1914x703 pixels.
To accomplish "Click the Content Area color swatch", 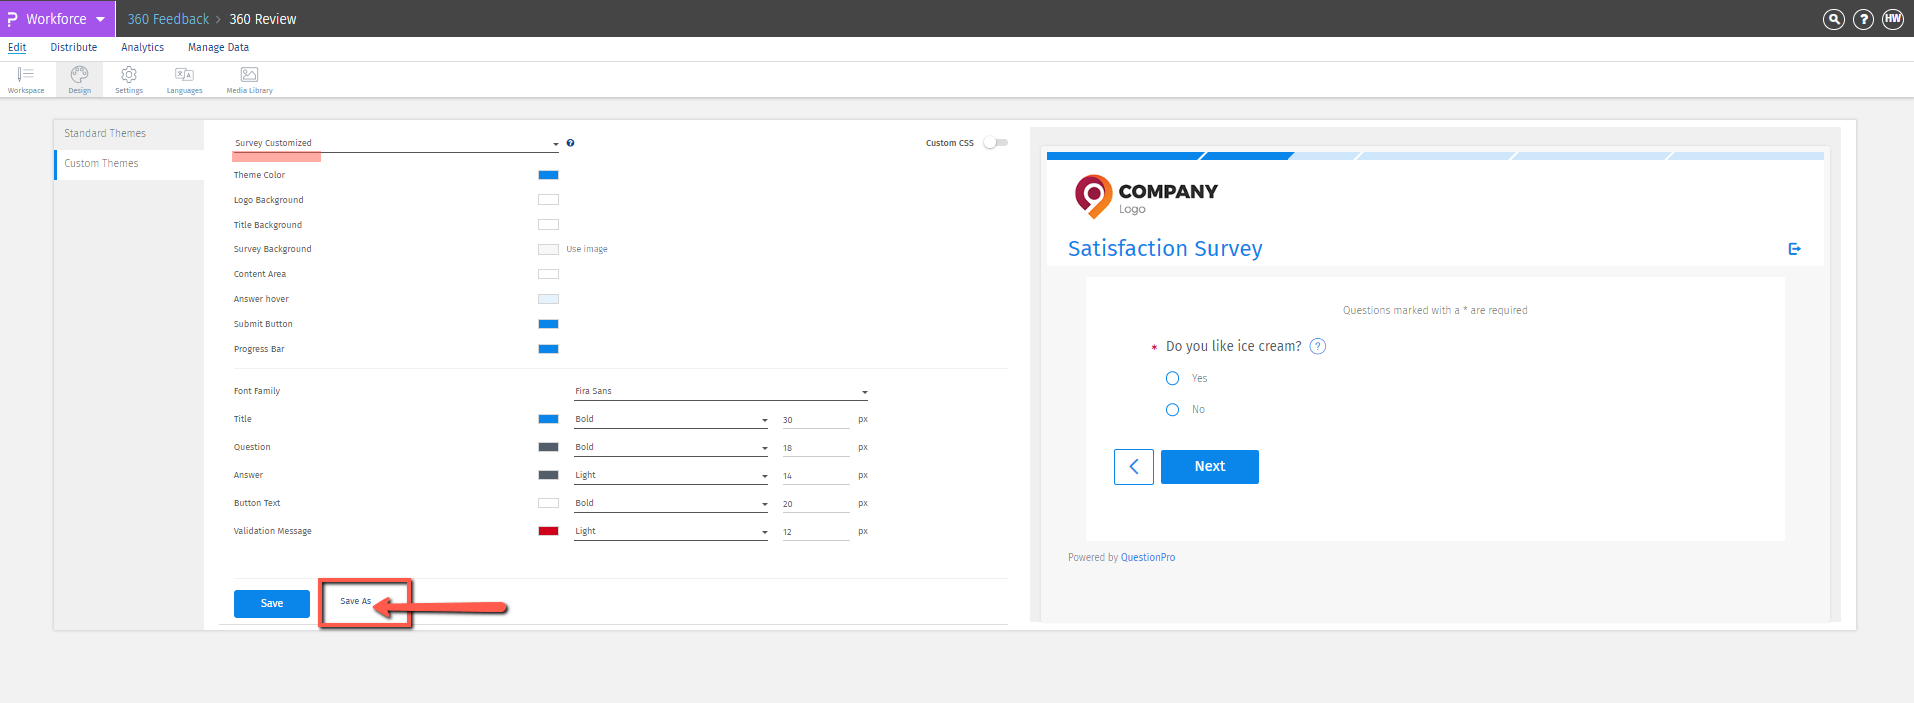I will [x=548, y=274].
